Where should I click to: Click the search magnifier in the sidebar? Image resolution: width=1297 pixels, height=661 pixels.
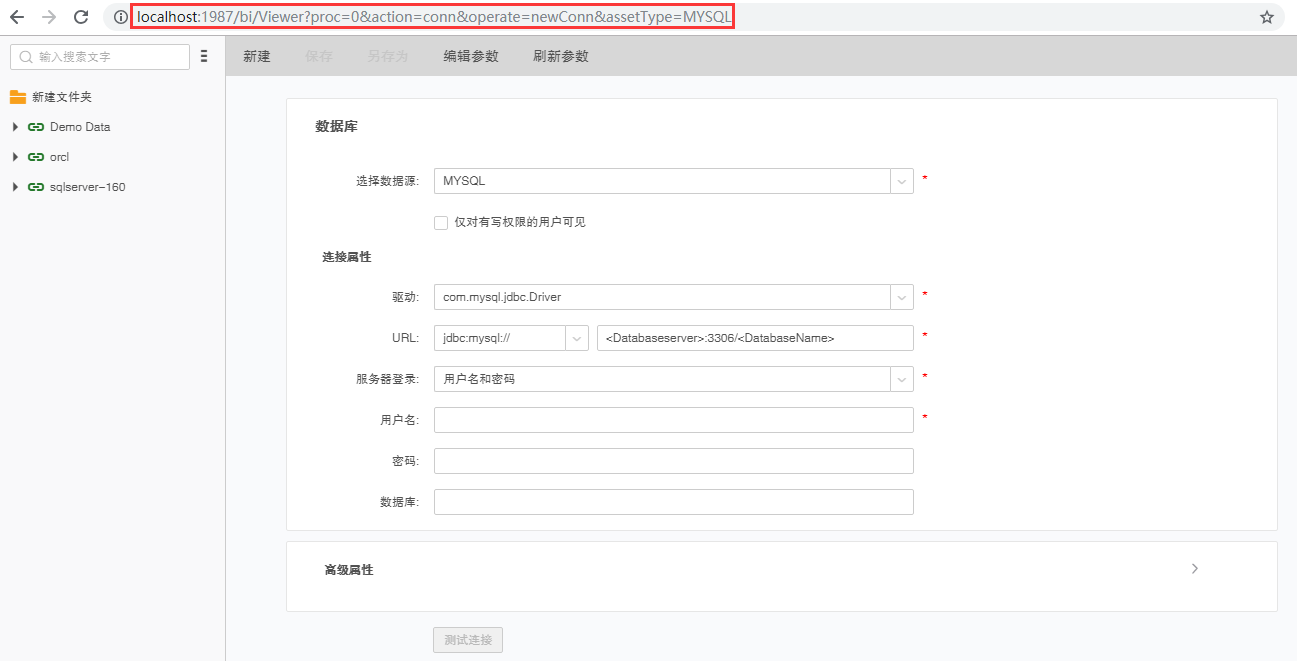click(x=24, y=57)
